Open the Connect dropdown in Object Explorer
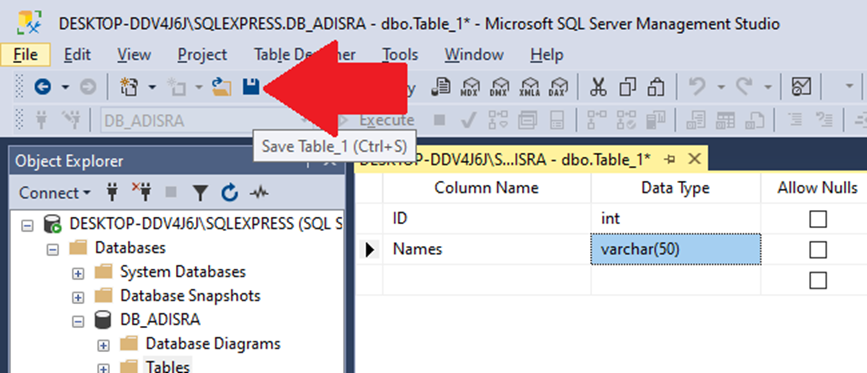The height and width of the screenshot is (373, 867). tap(55, 193)
